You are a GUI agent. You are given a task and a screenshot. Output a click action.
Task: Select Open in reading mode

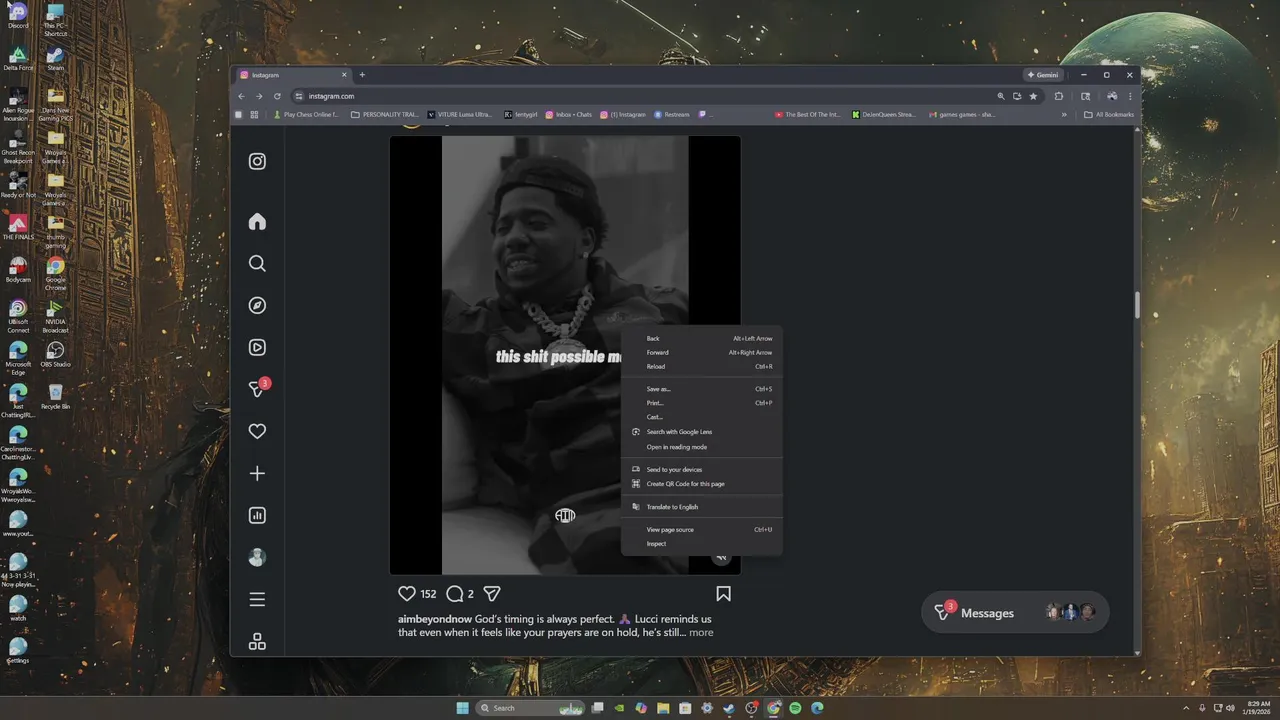coord(701,447)
